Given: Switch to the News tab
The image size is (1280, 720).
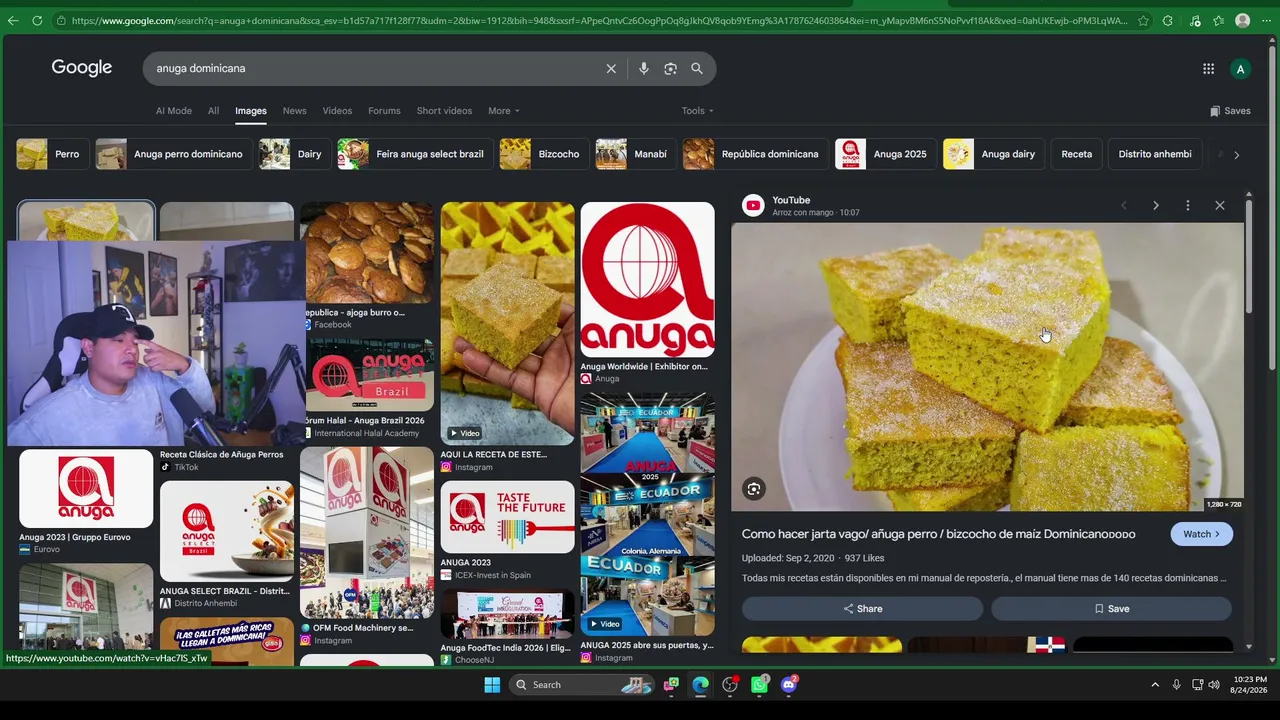Looking at the screenshot, I should [x=294, y=111].
